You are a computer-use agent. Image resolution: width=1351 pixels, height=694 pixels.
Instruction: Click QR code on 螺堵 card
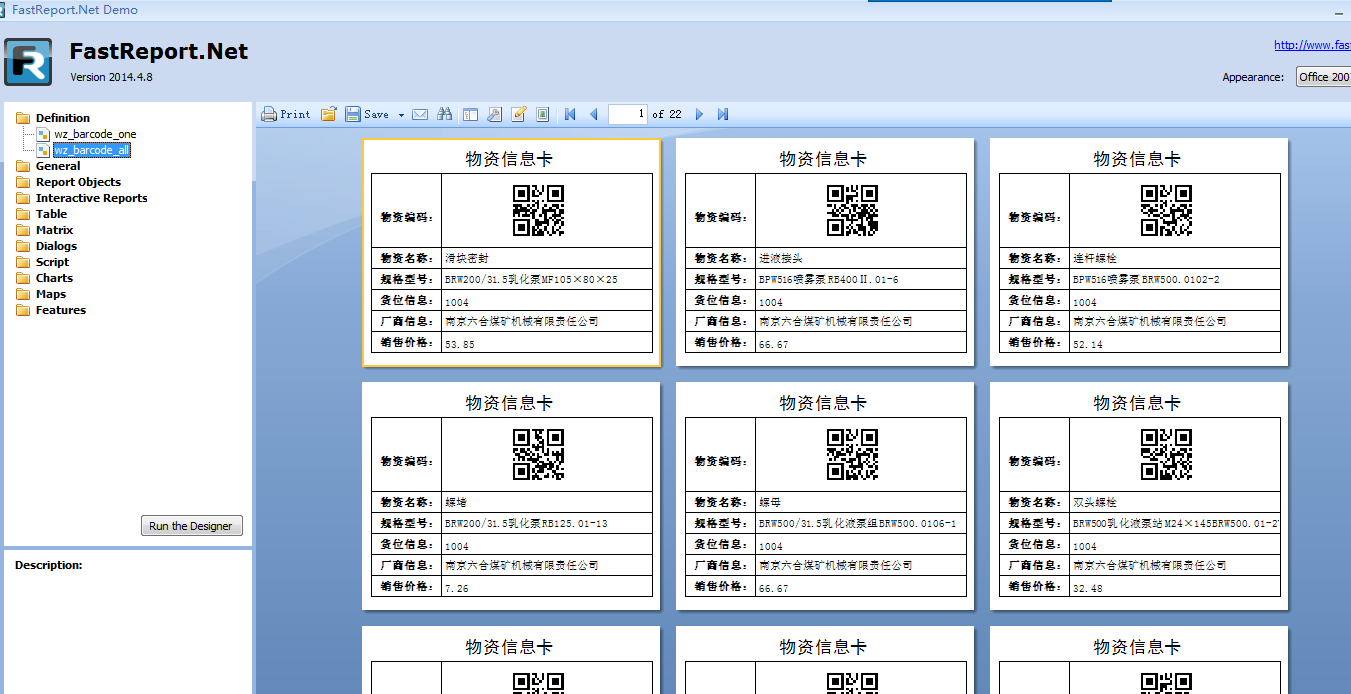point(539,454)
